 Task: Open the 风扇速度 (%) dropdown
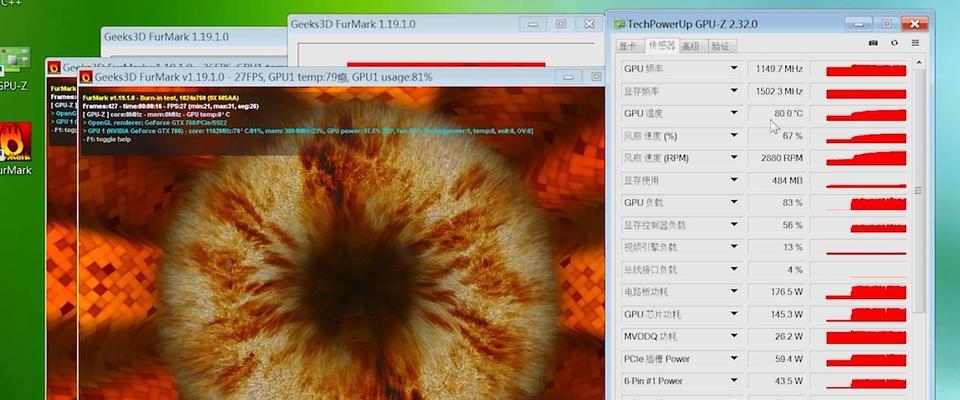pyautogui.click(x=734, y=135)
